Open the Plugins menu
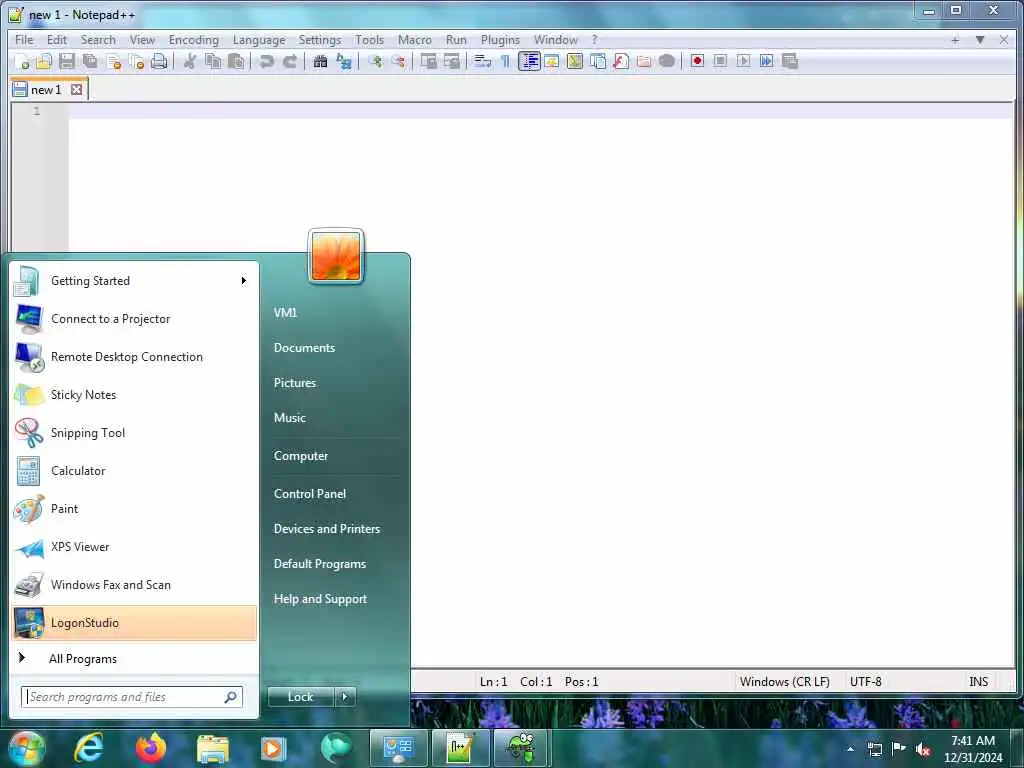The height and width of the screenshot is (768, 1024). point(500,40)
